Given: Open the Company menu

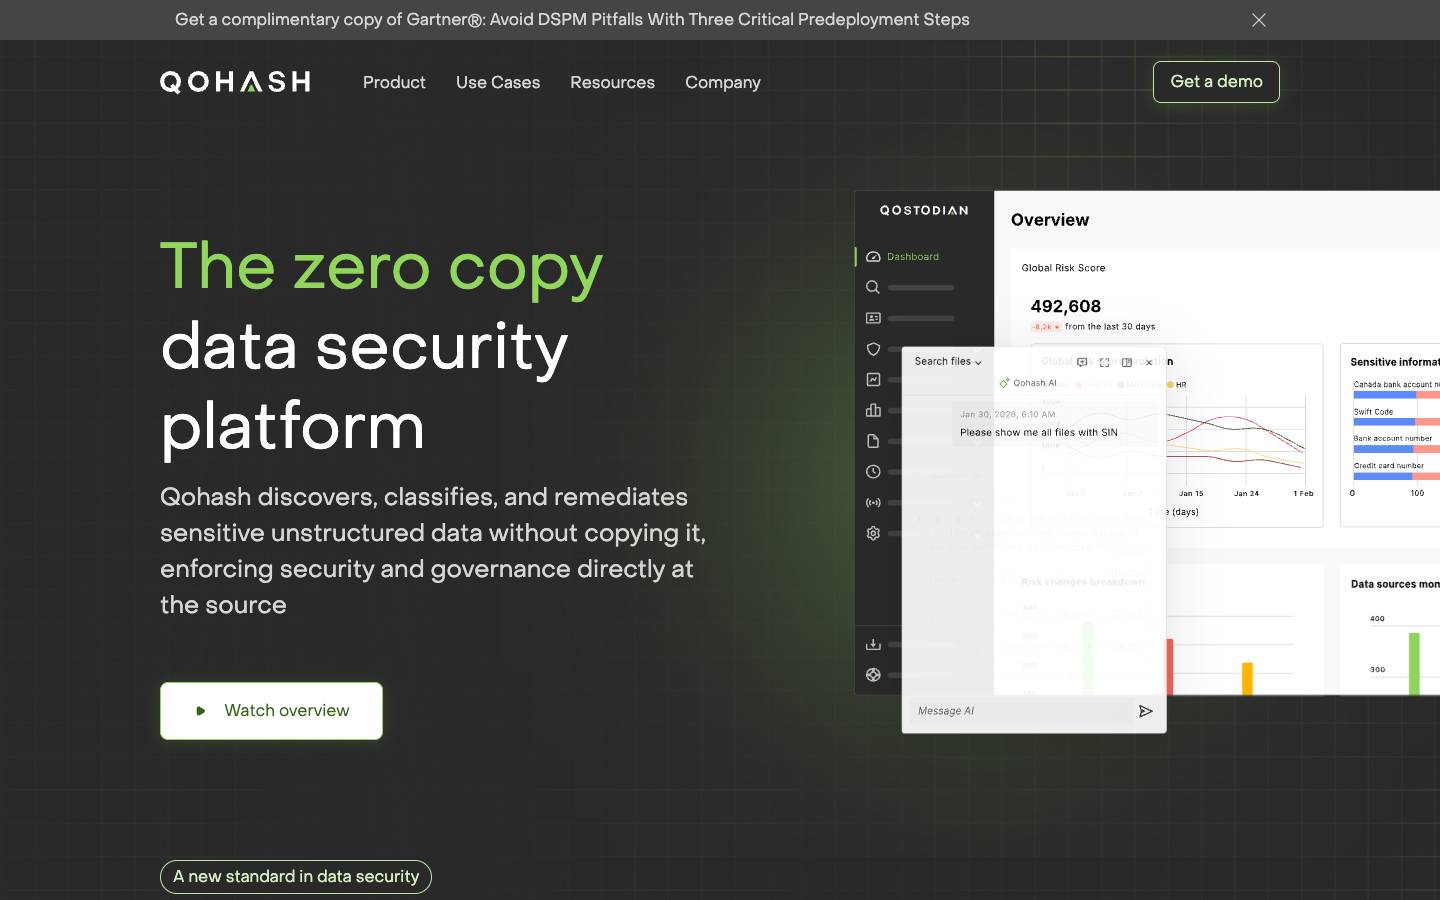Looking at the screenshot, I should click(723, 82).
